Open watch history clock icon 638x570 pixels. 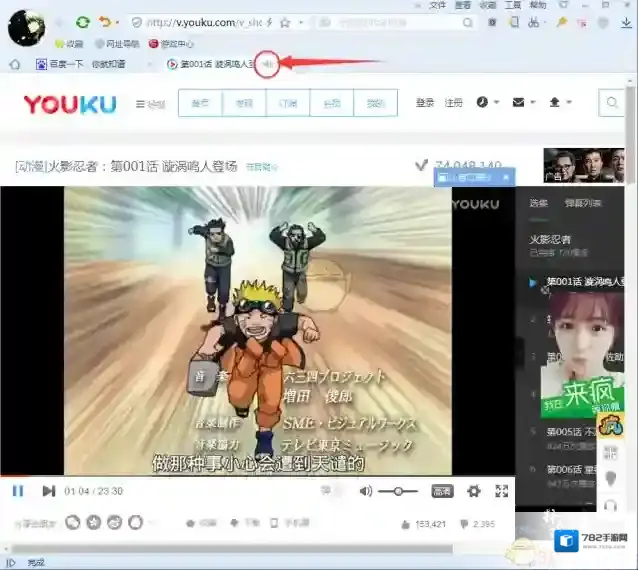click(x=482, y=102)
